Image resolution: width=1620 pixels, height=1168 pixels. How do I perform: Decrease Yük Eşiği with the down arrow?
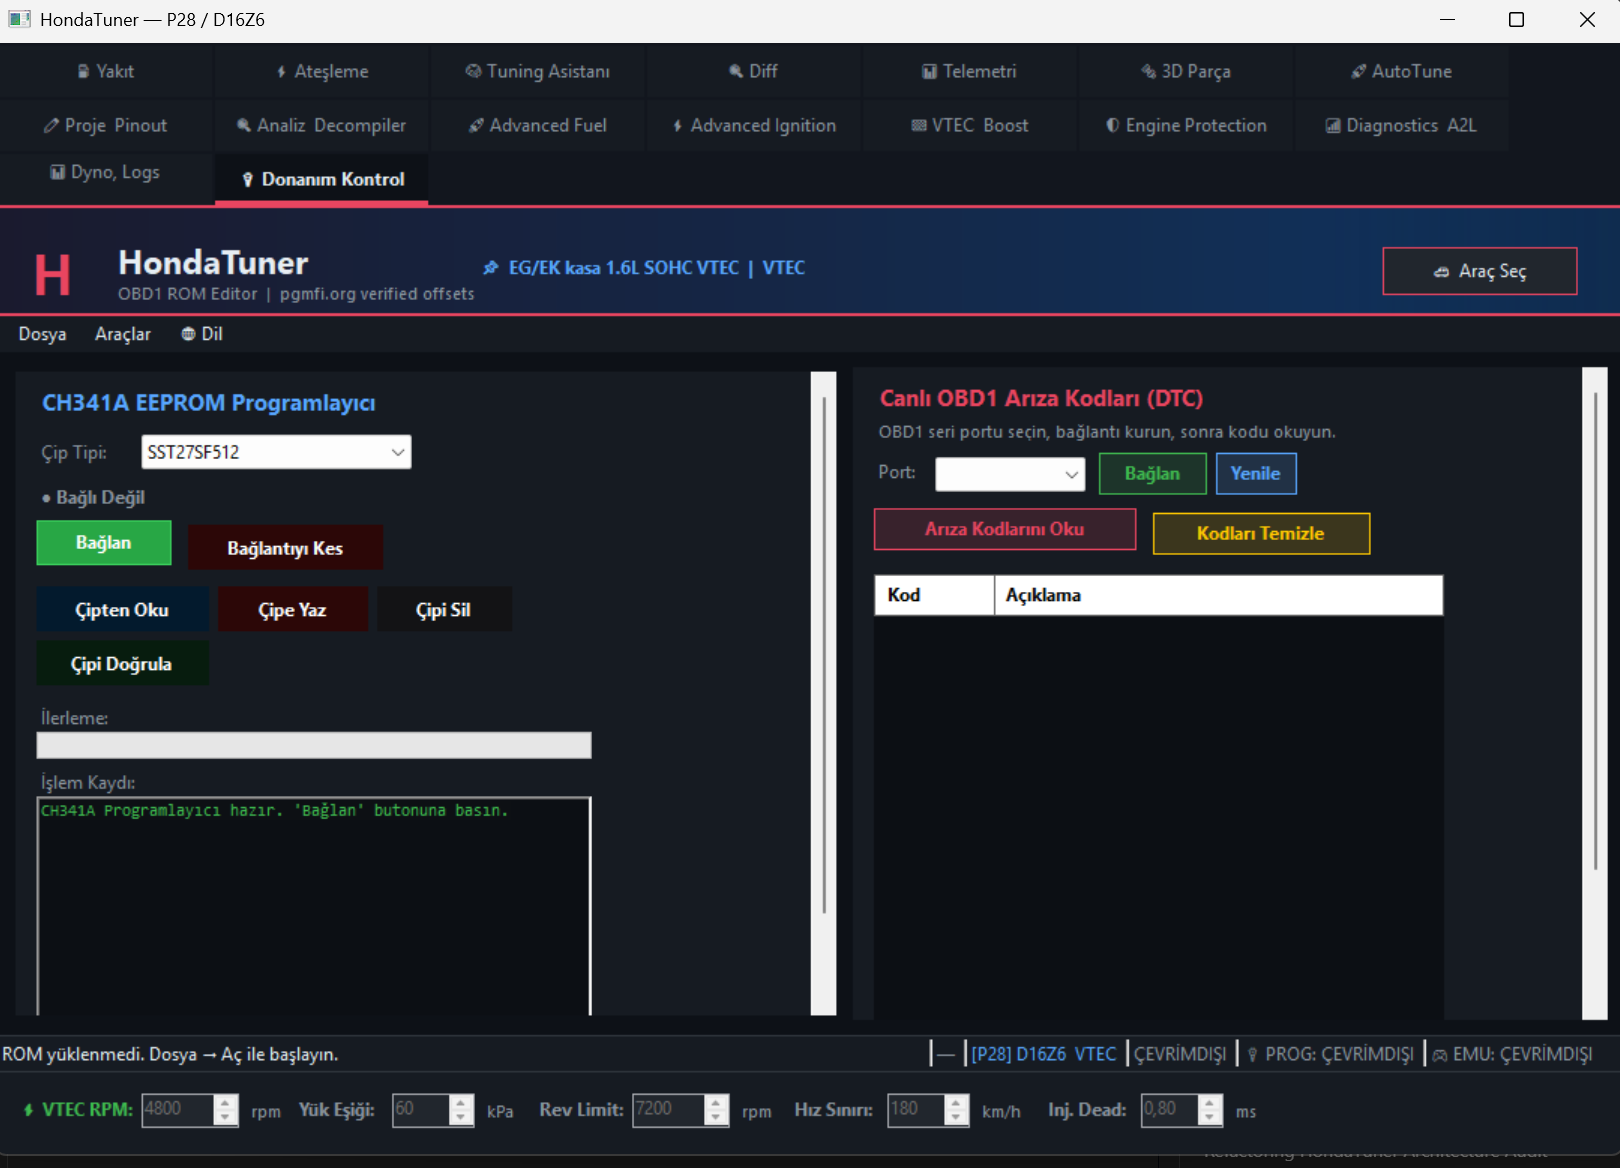click(x=461, y=1117)
